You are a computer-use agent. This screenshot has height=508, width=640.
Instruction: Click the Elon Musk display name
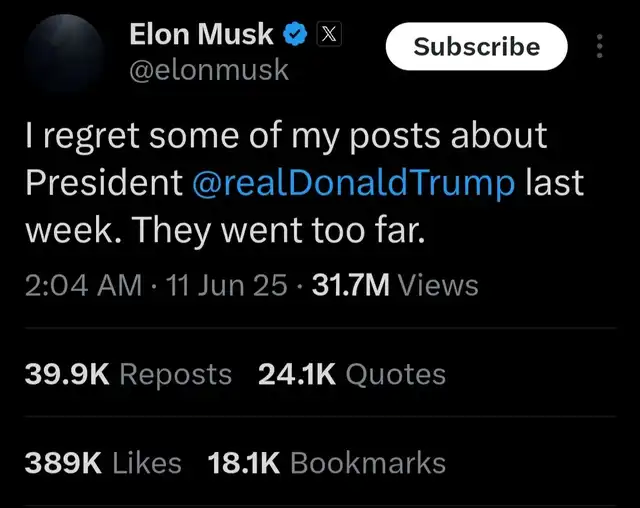click(201, 35)
